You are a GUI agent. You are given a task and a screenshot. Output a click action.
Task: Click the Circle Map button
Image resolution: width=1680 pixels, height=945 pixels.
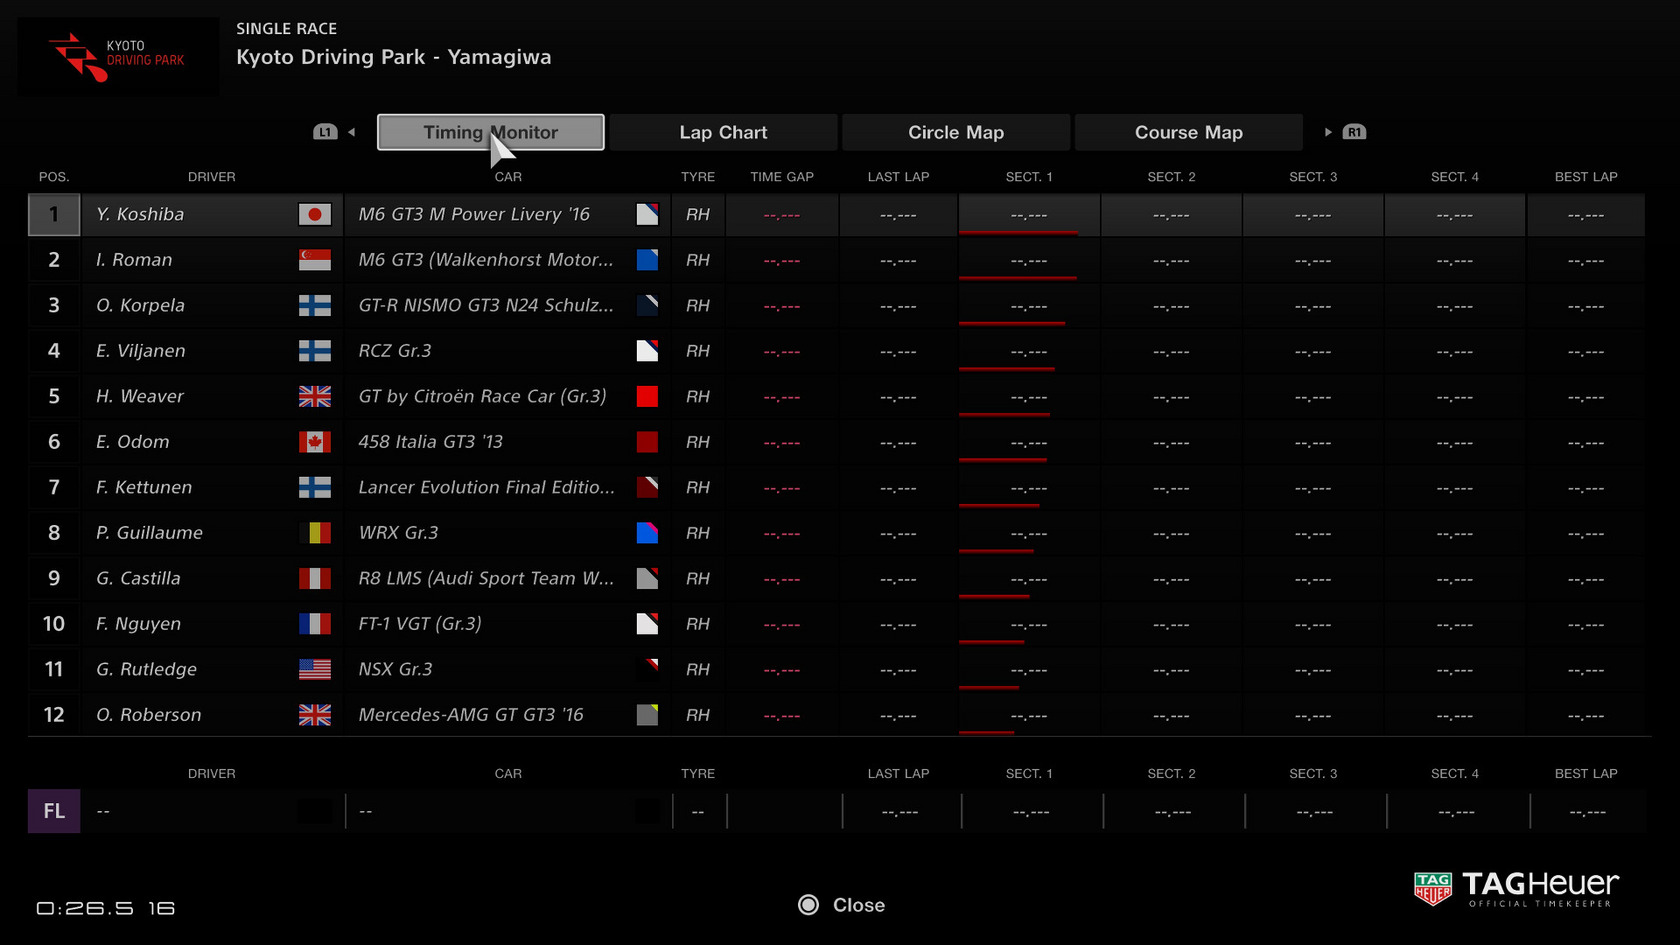[955, 131]
